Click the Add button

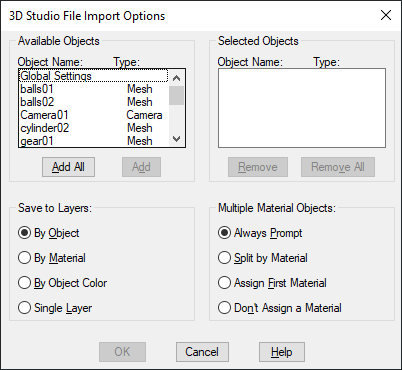(x=141, y=167)
